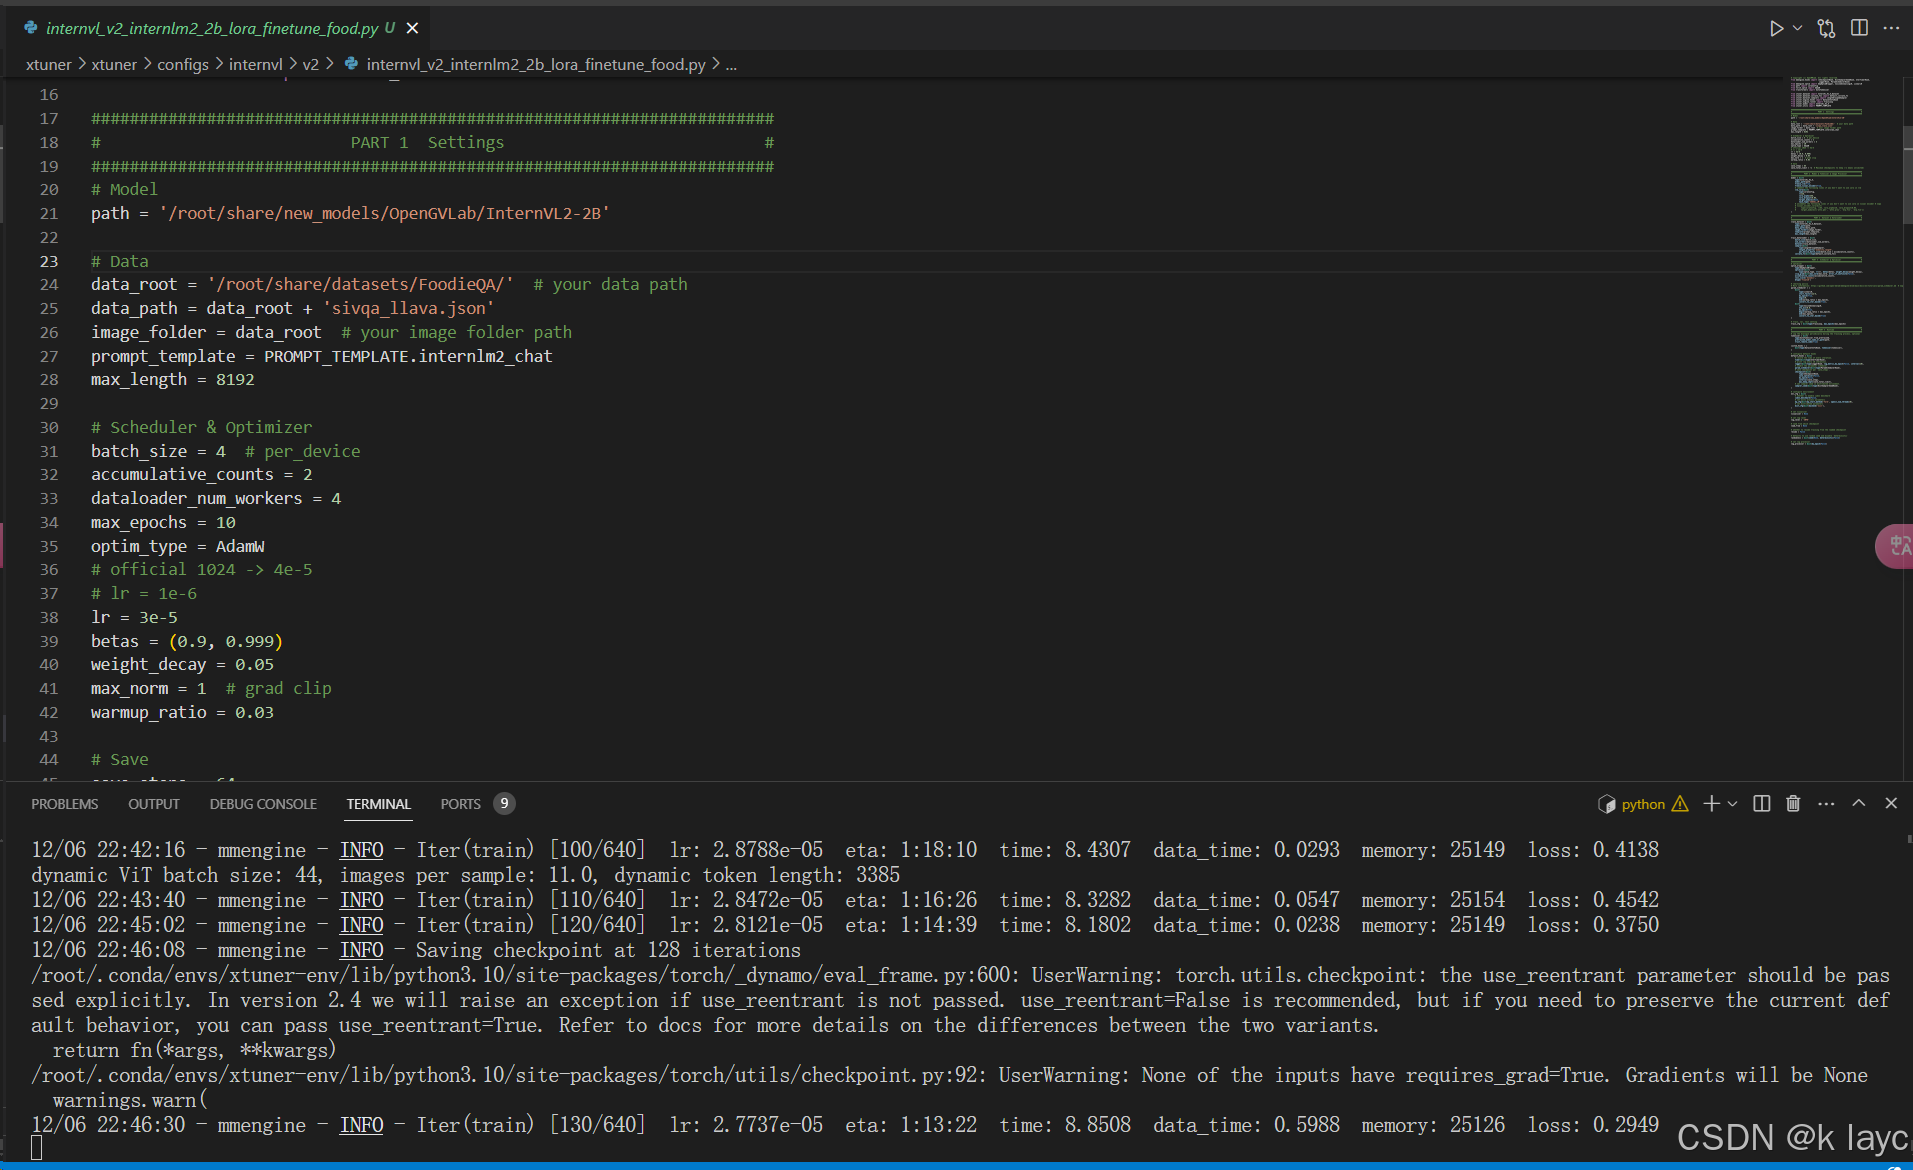
Task: Click the batch_size assignment line
Action: [225, 451]
